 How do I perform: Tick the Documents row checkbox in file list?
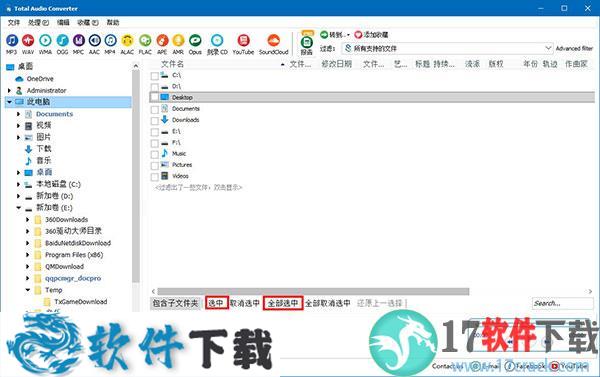click(154, 110)
